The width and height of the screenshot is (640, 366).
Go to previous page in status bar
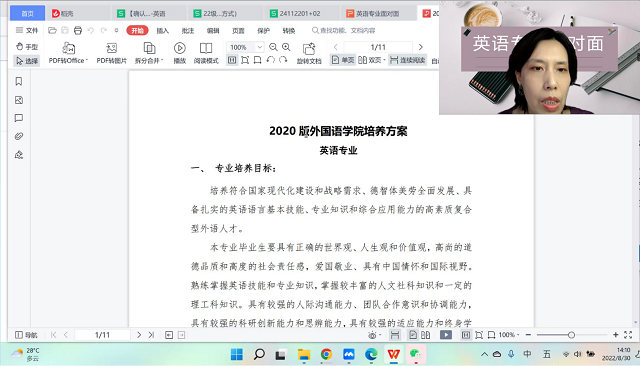click(66, 335)
